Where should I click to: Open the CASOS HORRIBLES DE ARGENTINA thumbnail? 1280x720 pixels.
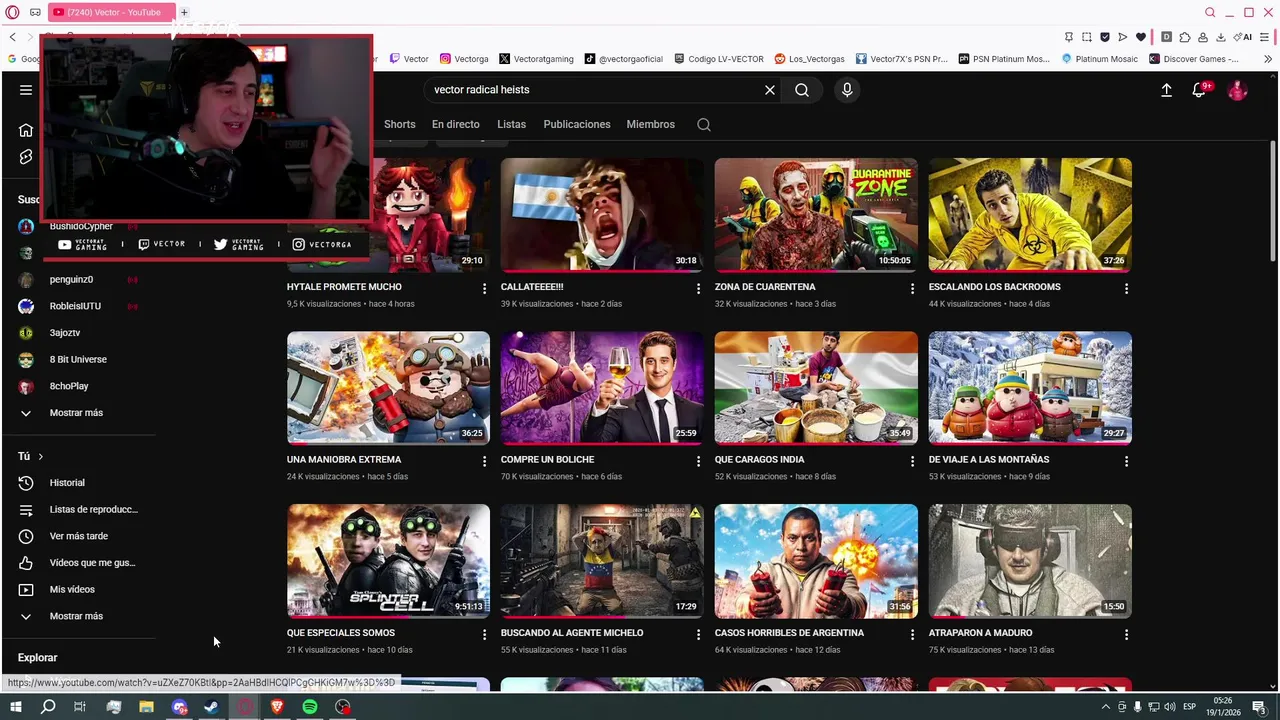tap(816, 561)
